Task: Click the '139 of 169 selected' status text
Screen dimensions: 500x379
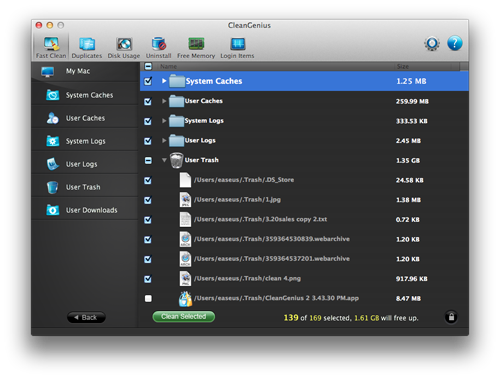Action: coord(317,318)
